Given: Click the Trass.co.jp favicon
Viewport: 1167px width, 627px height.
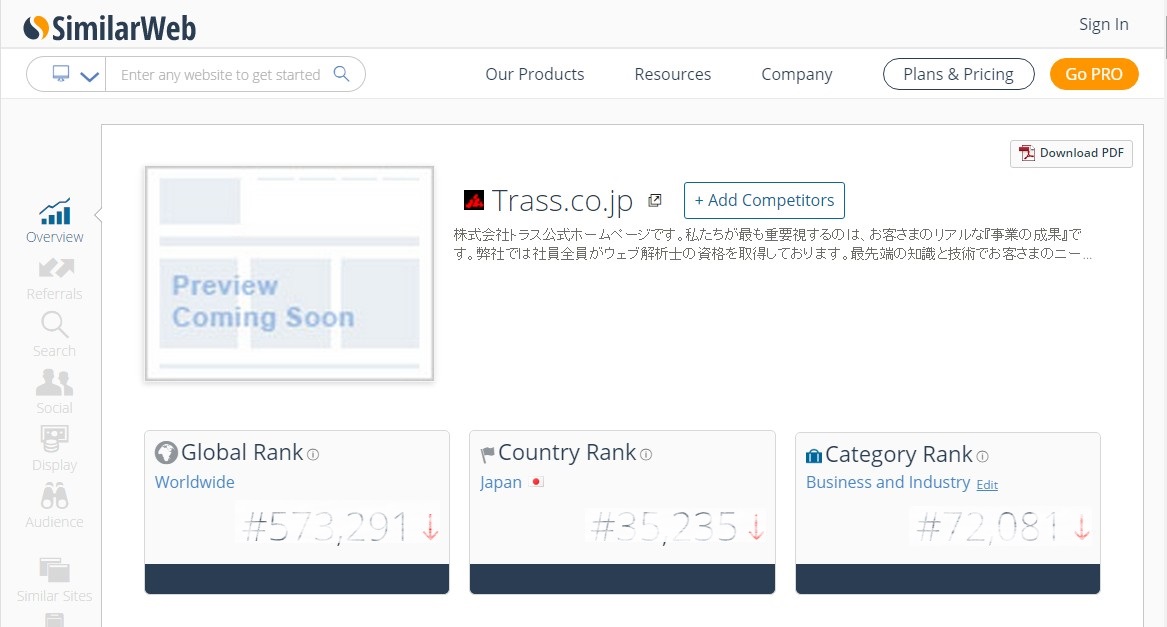Looking at the screenshot, I should click(473, 200).
